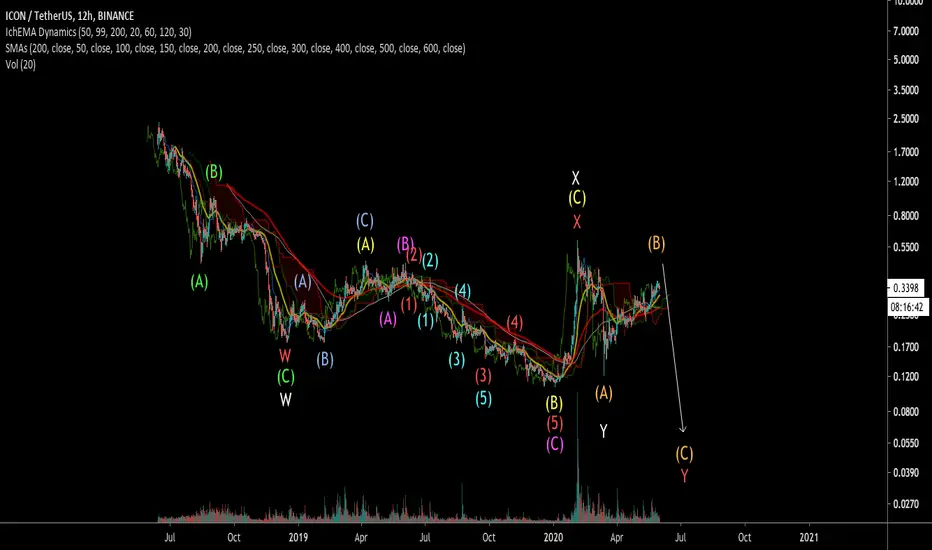Screen dimensions: 932x550
Task: Select the orange (C) projection label
Action: pyautogui.click(x=684, y=454)
